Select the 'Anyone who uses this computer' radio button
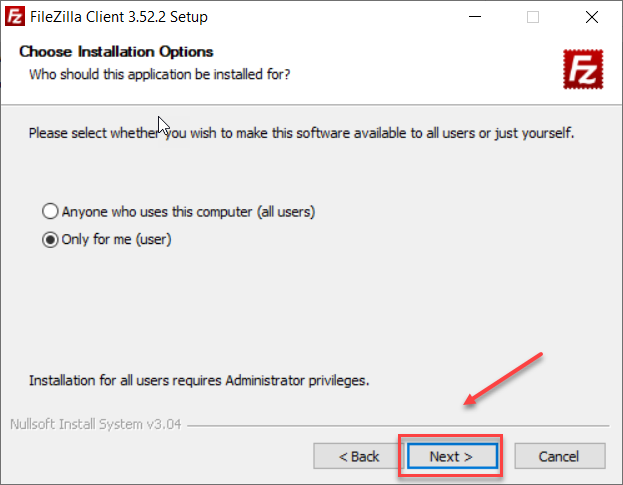623x485 pixels. pos(50,212)
